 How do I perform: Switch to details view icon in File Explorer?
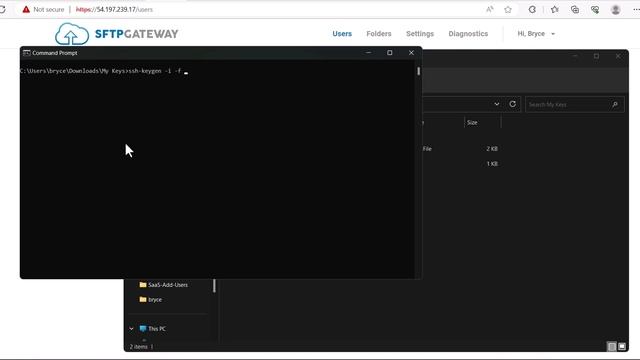(611, 347)
